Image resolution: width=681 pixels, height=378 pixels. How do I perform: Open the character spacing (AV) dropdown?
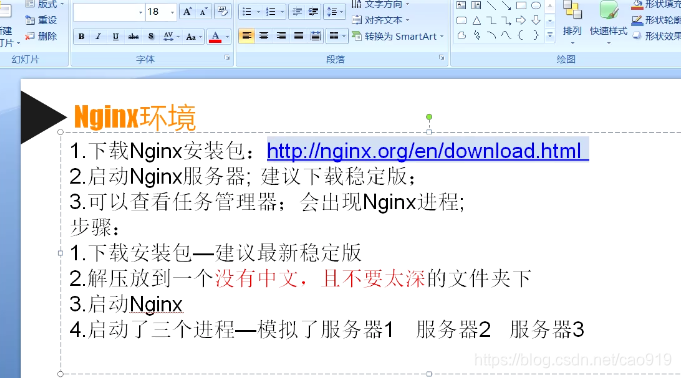click(x=171, y=36)
